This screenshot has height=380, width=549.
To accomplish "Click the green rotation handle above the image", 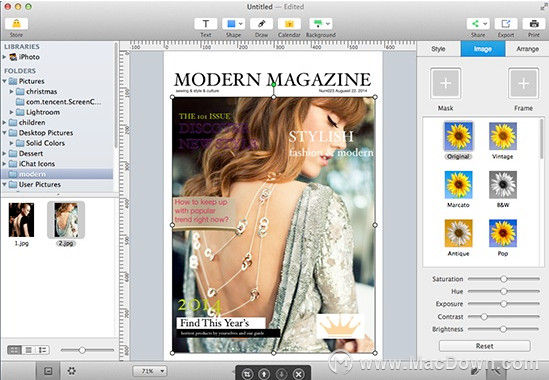I will [273, 84].
